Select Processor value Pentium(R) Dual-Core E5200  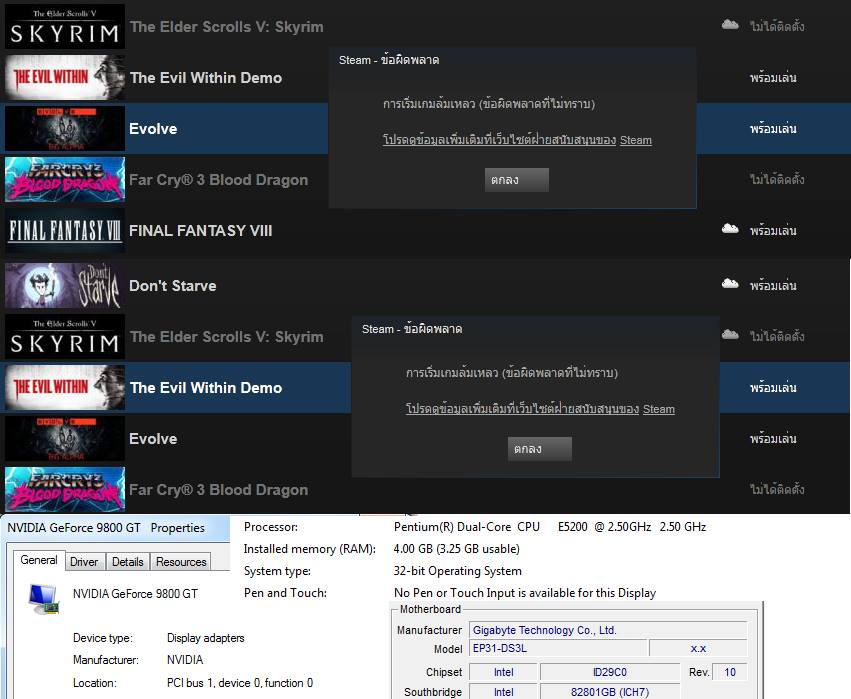click(550, 527)
